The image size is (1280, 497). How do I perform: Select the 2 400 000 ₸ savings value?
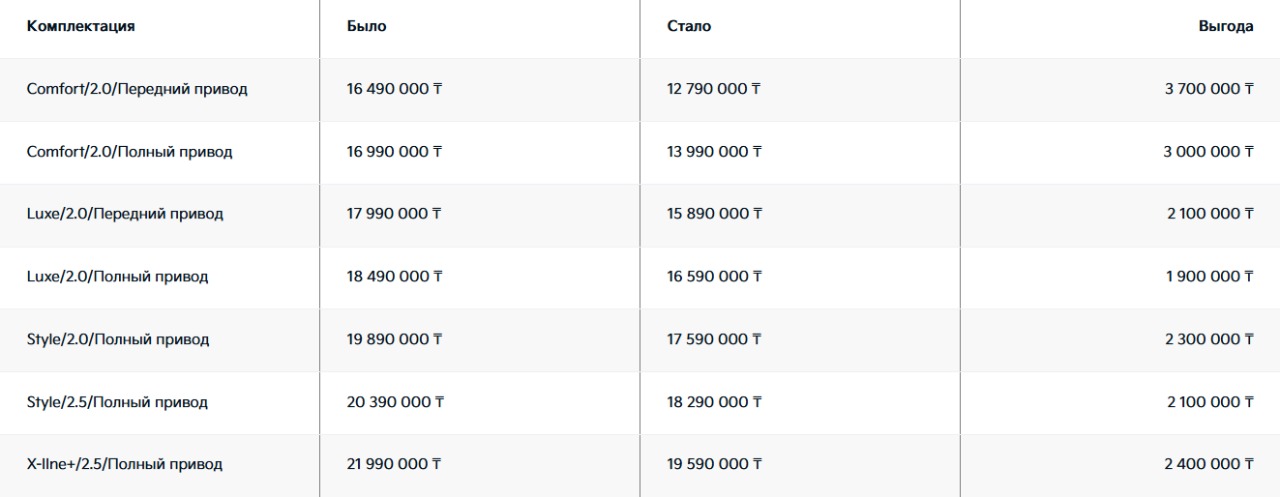pos(1209,464)
